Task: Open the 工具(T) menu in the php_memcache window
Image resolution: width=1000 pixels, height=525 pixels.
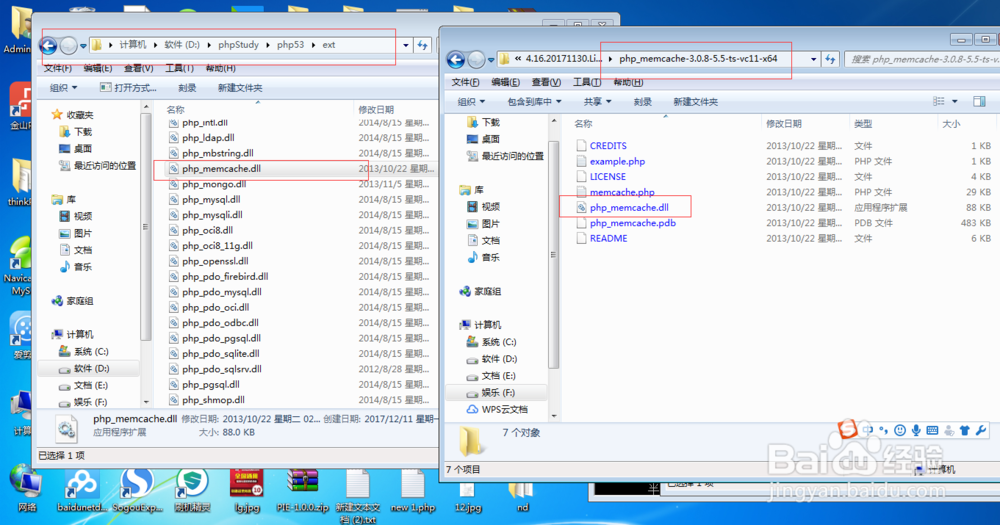Action: 586,82
